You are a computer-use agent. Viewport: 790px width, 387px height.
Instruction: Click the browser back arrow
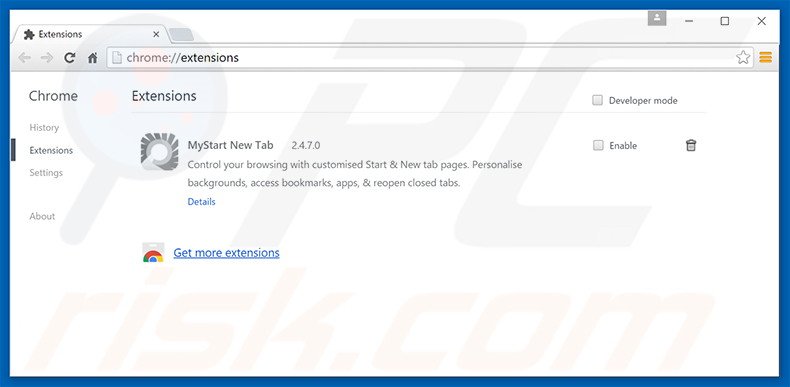click(24, 58)
